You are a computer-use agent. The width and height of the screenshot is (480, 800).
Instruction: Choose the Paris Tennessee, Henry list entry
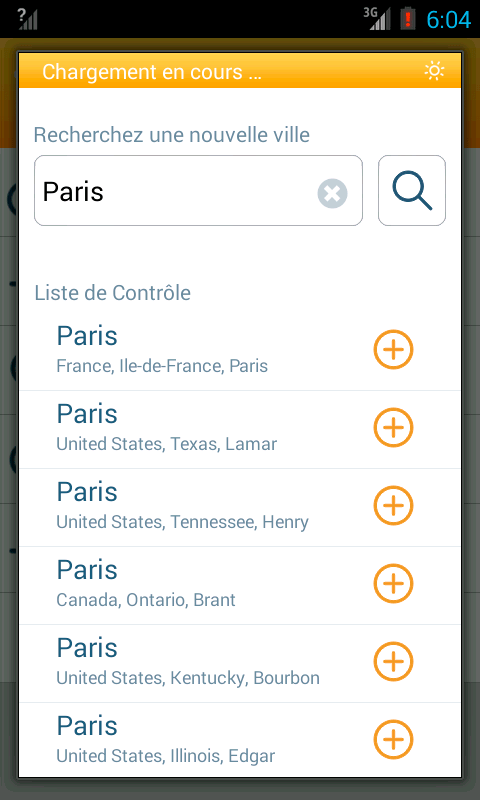coord(240,508)
